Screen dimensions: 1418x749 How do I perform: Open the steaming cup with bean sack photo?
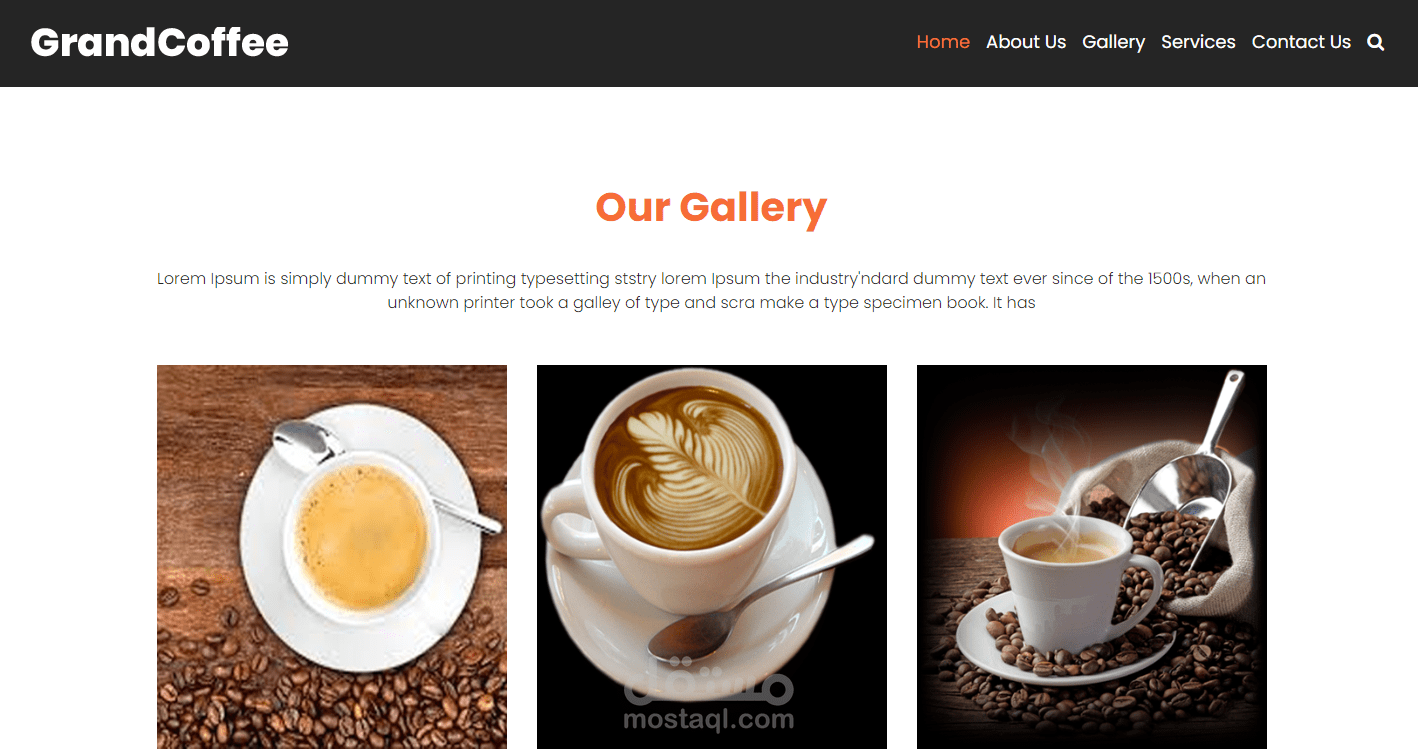[1092, 557]
